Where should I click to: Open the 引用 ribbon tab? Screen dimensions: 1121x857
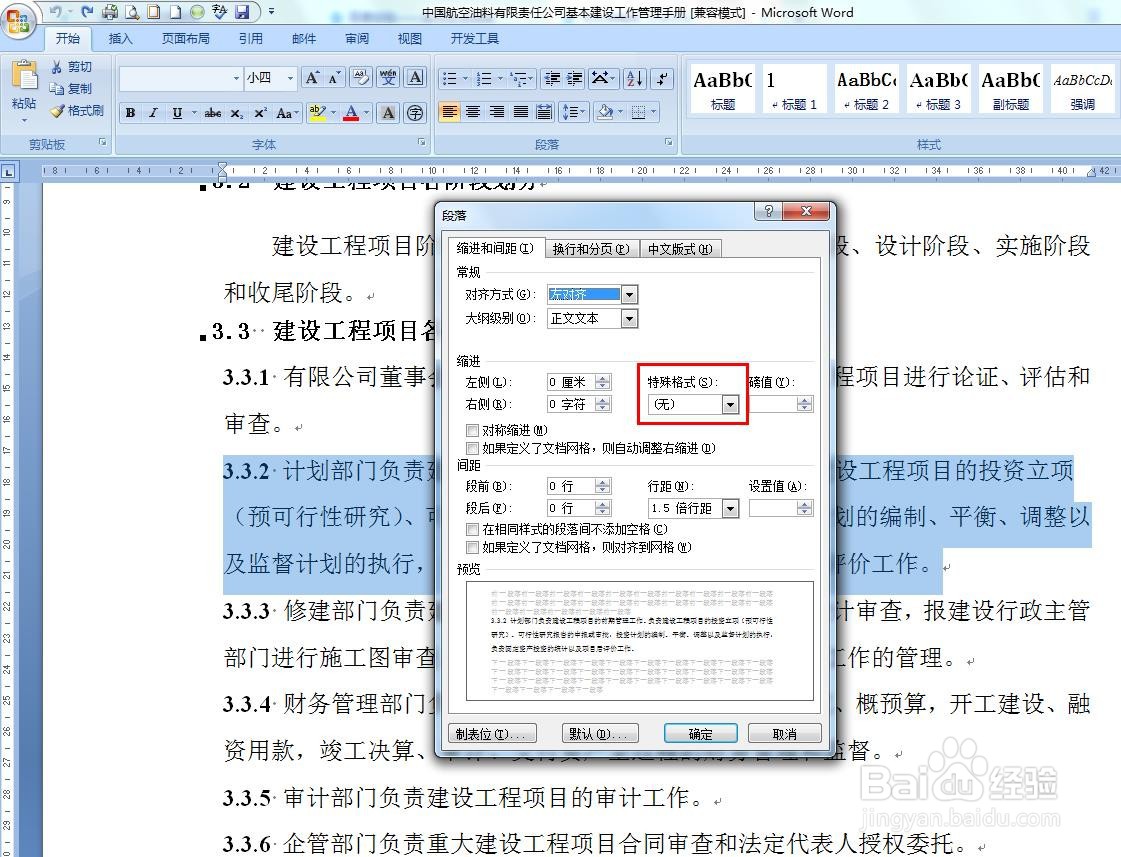[250, 39]
